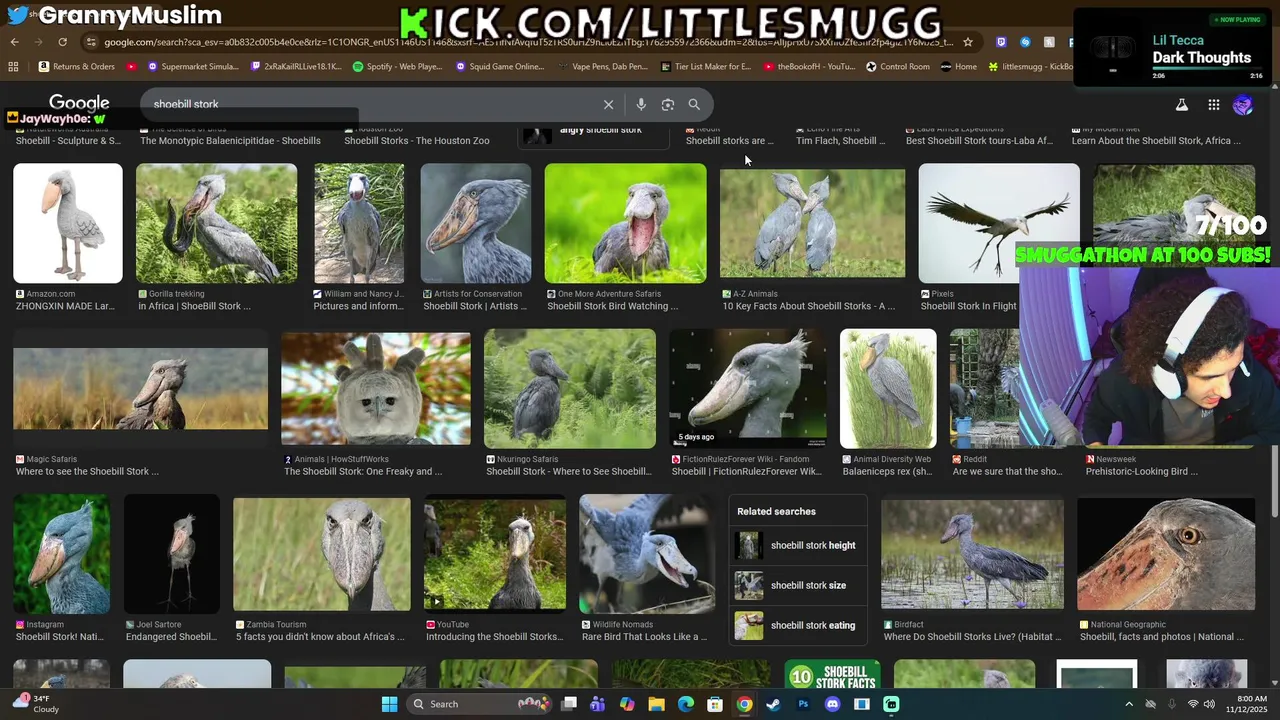Open Copilot from the taskbar
Viewport: 1280px width, 720px height.
point(627,704)
